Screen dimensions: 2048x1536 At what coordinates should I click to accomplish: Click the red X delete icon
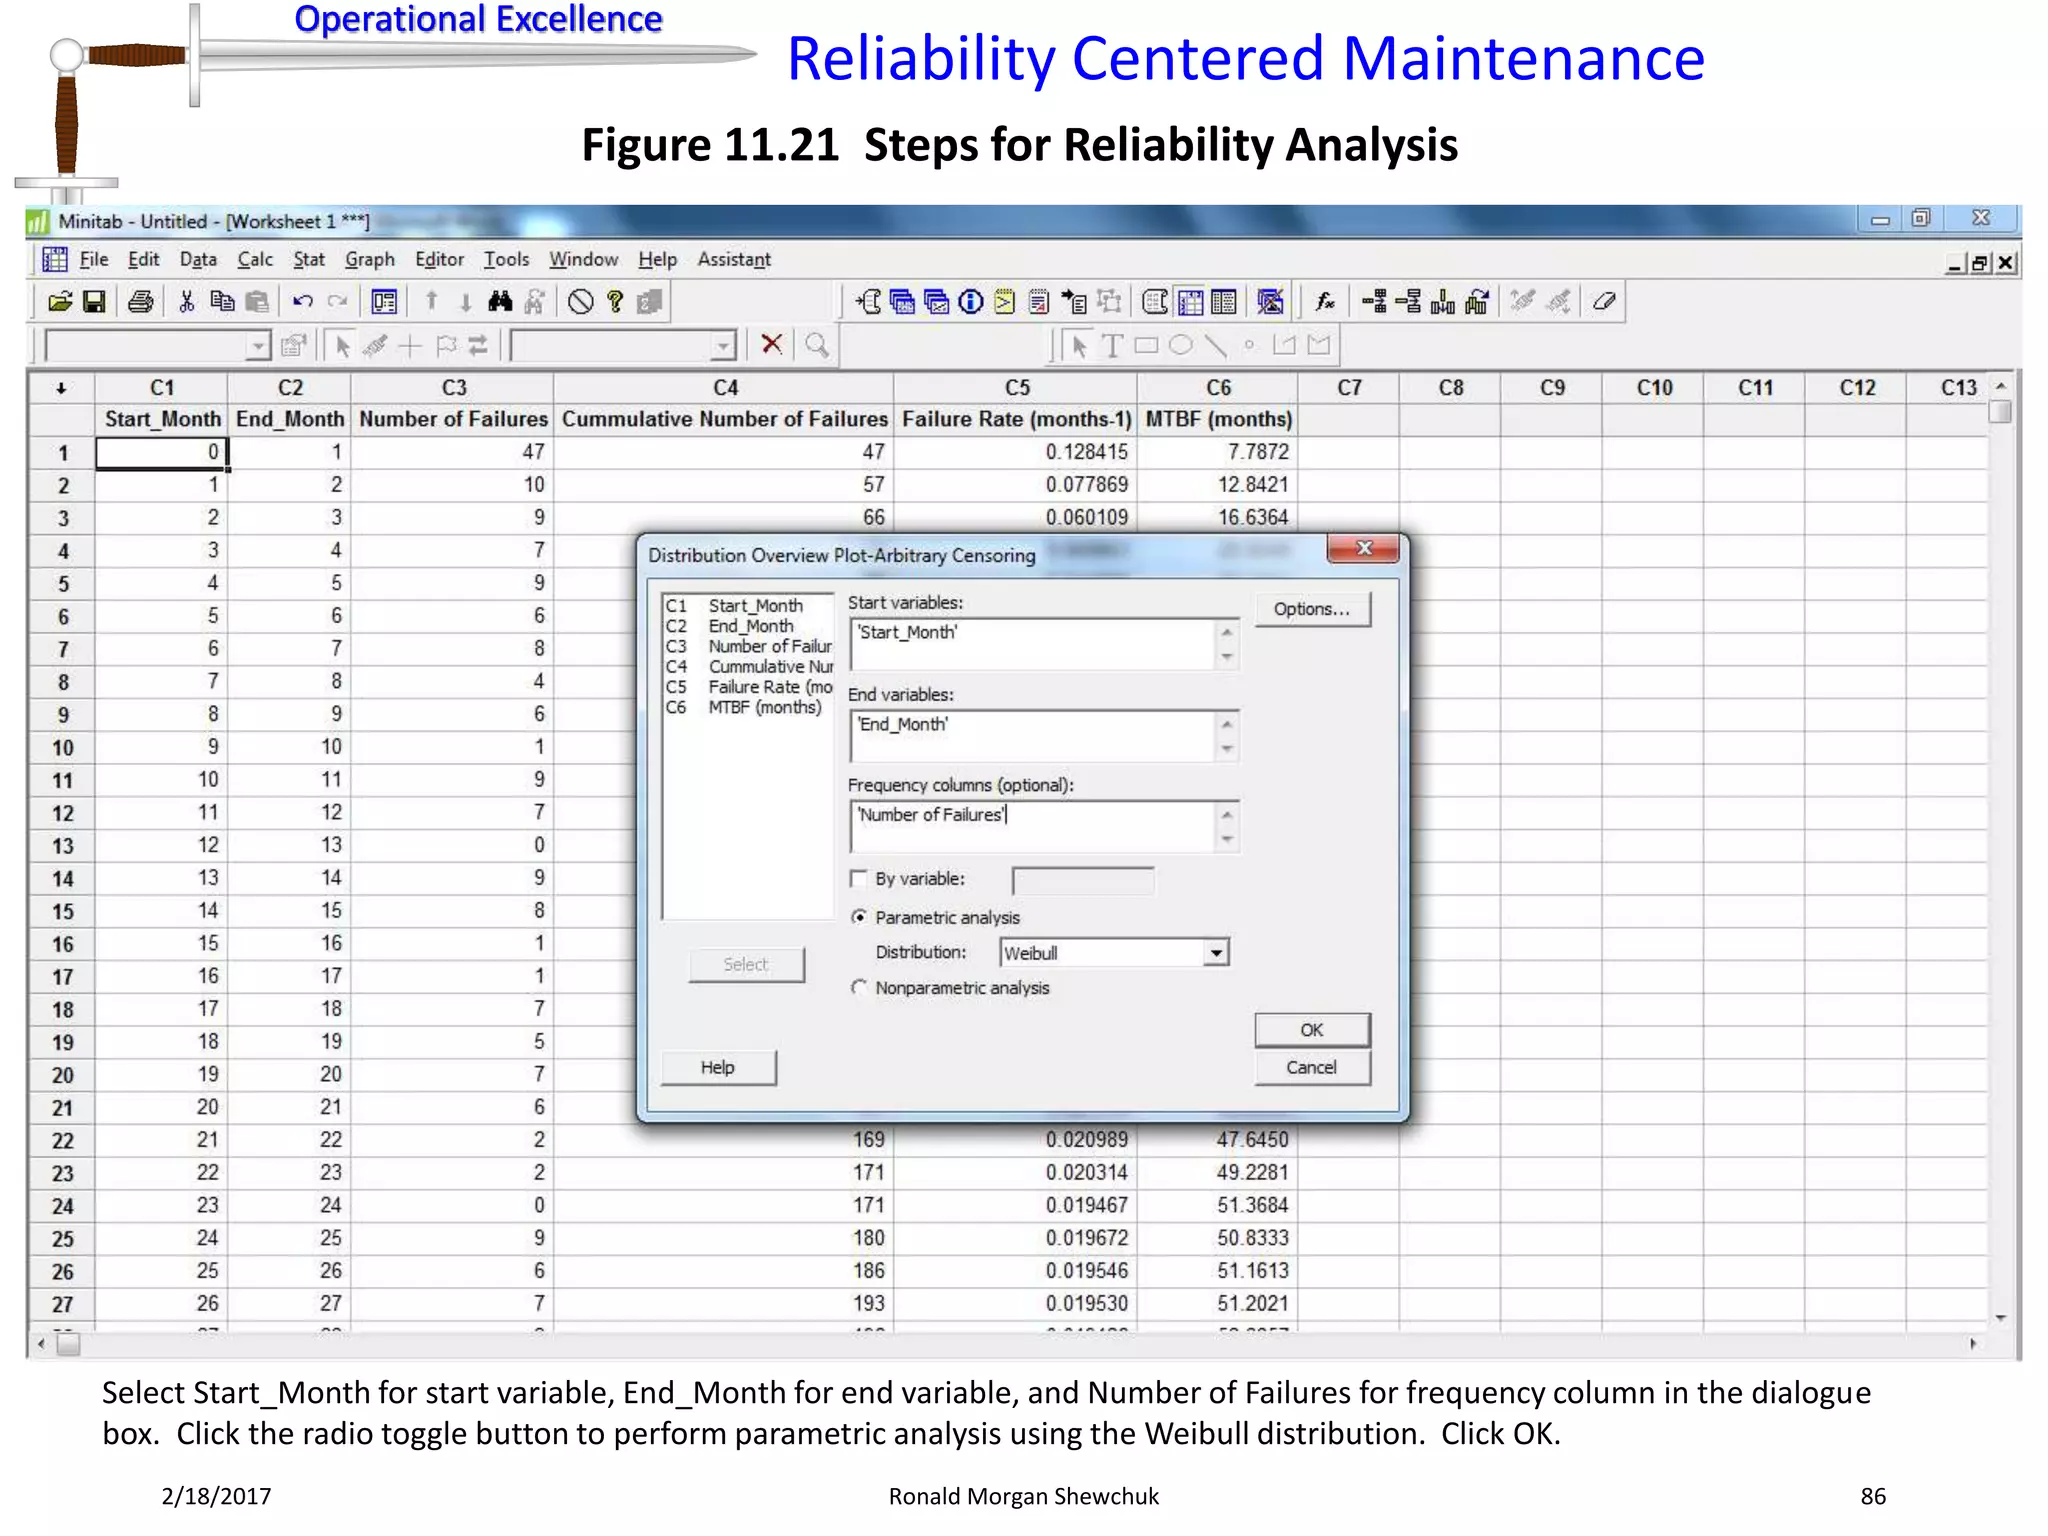[771, 345]
